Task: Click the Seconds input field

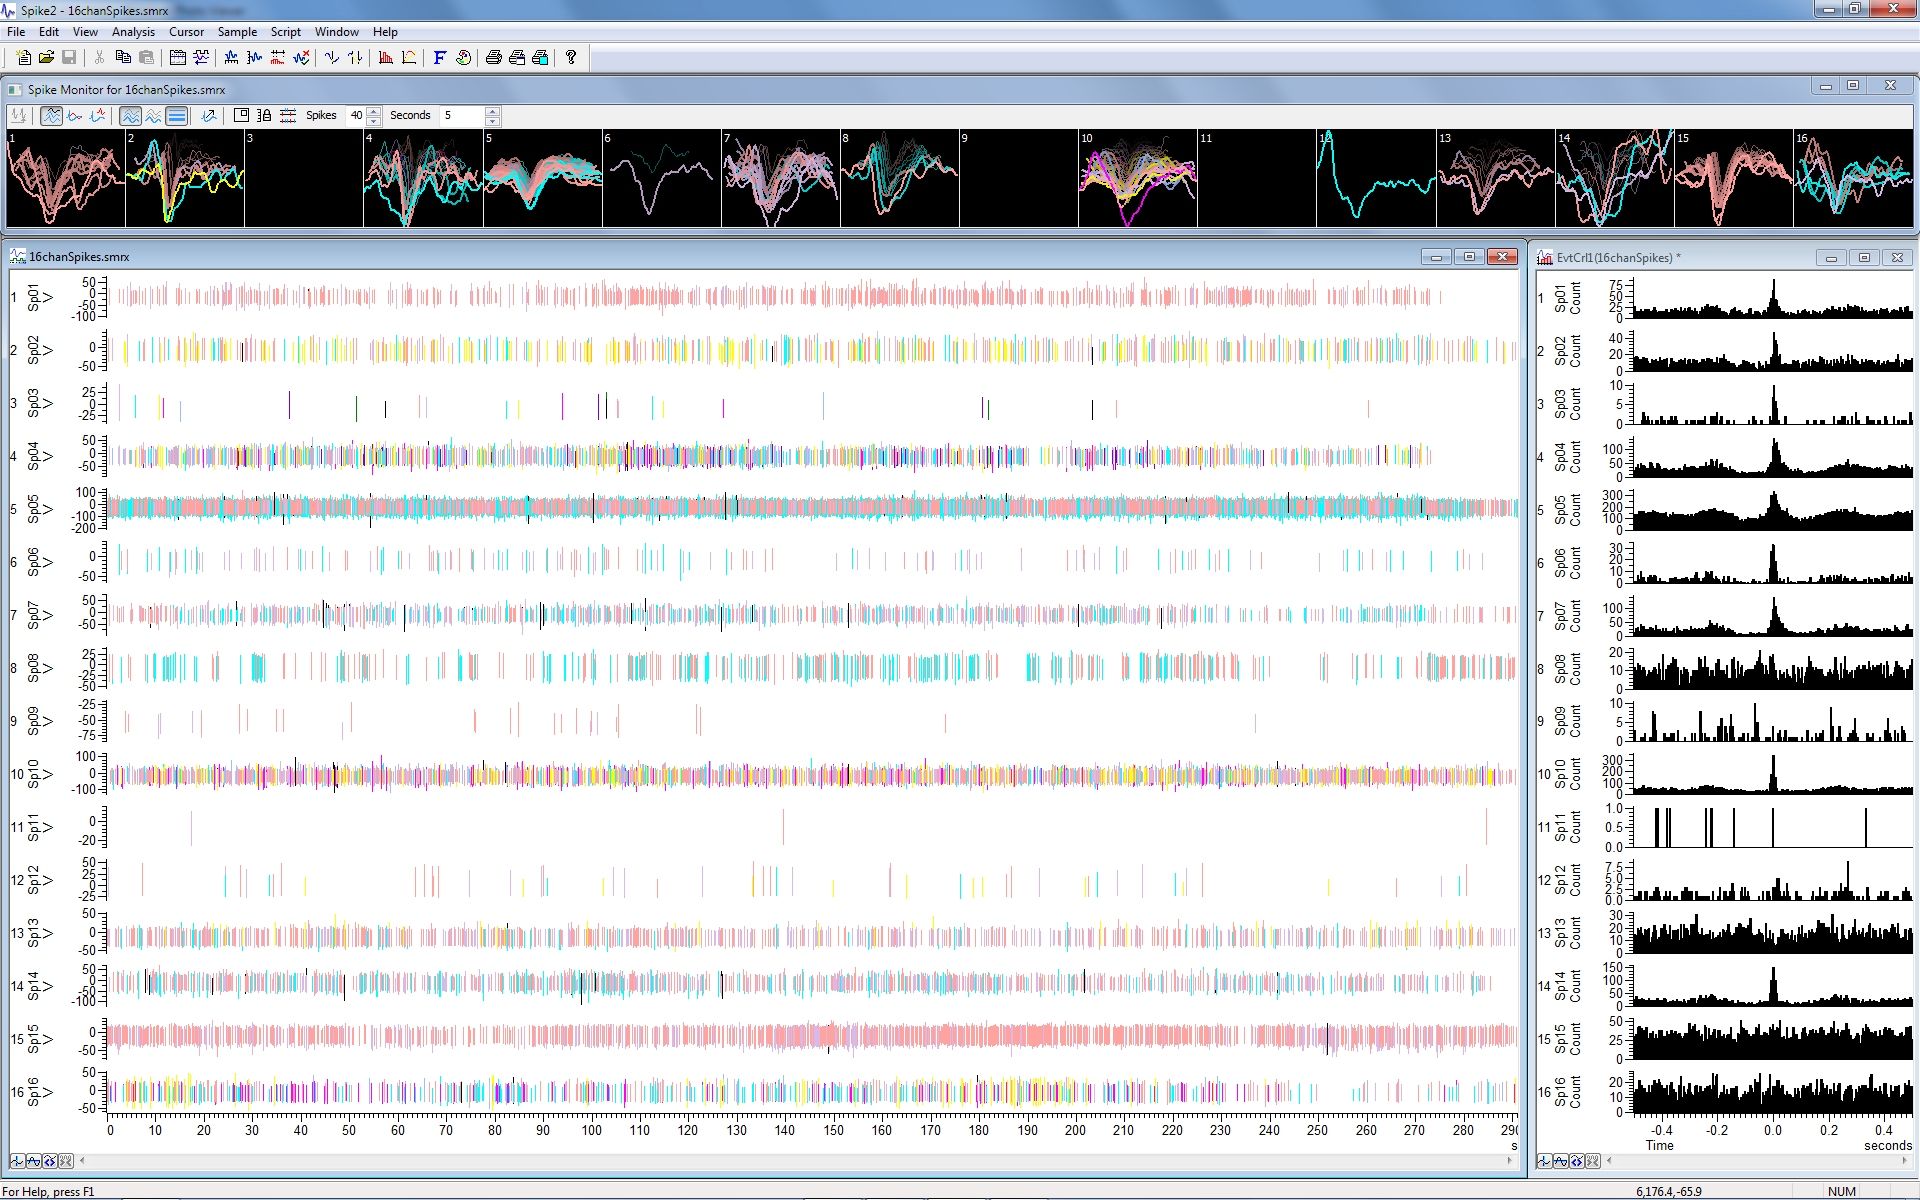Action: tap(462, 116)
